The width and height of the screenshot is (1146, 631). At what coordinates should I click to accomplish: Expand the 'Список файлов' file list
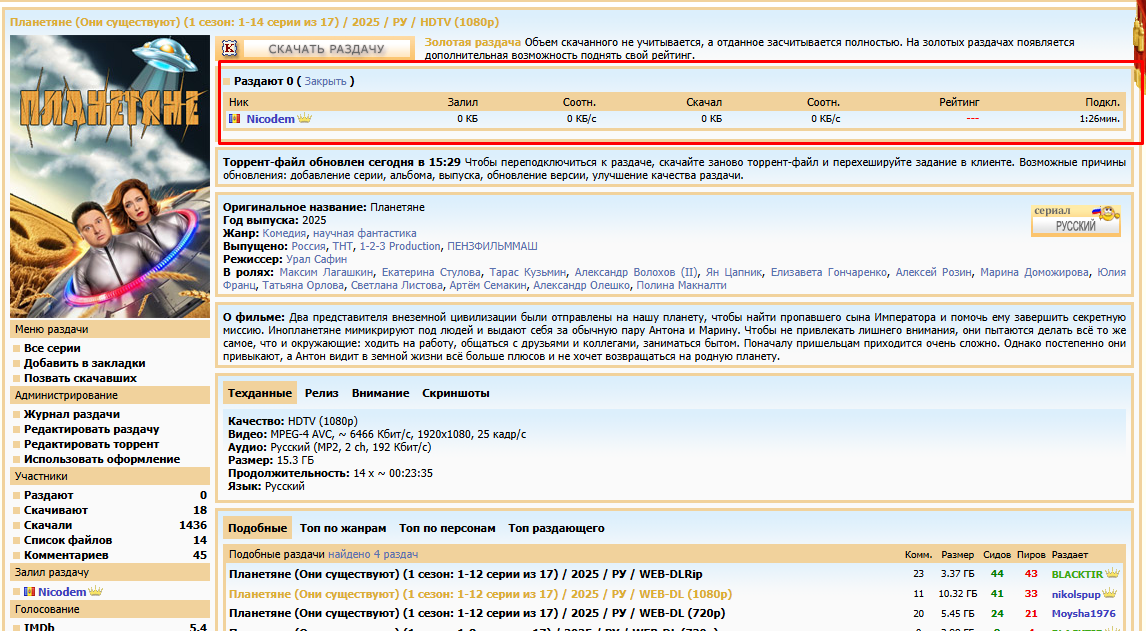59,540
